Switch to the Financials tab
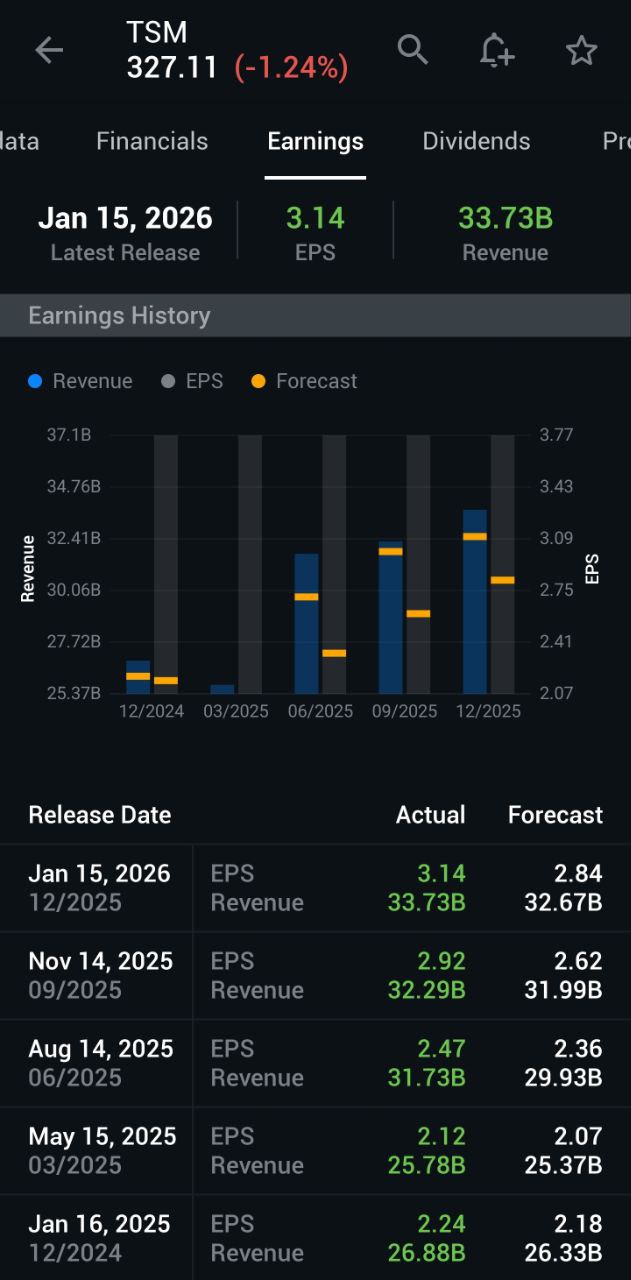This screenshot has width=631, height=1280. pyautogui.click(x=152, y=141)
